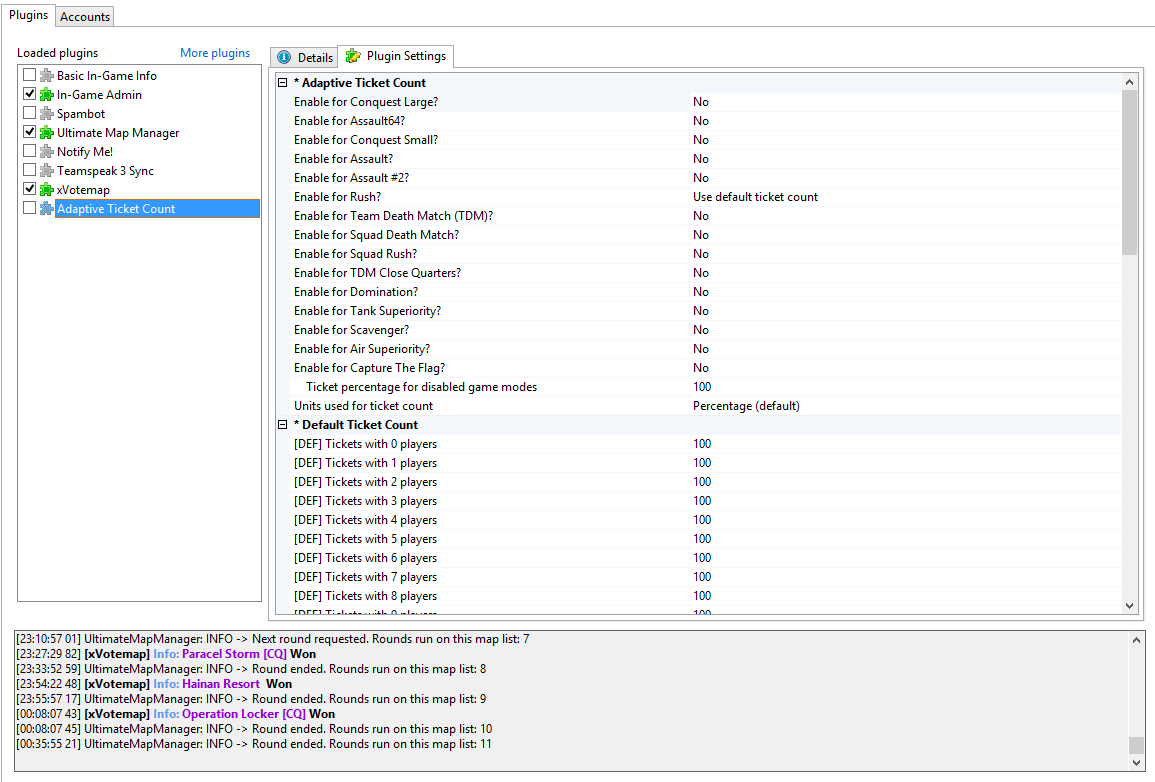The width and height of the screenshot is (1155, 782).
Task: Open the More plugins link
Action: click(215, 53)
